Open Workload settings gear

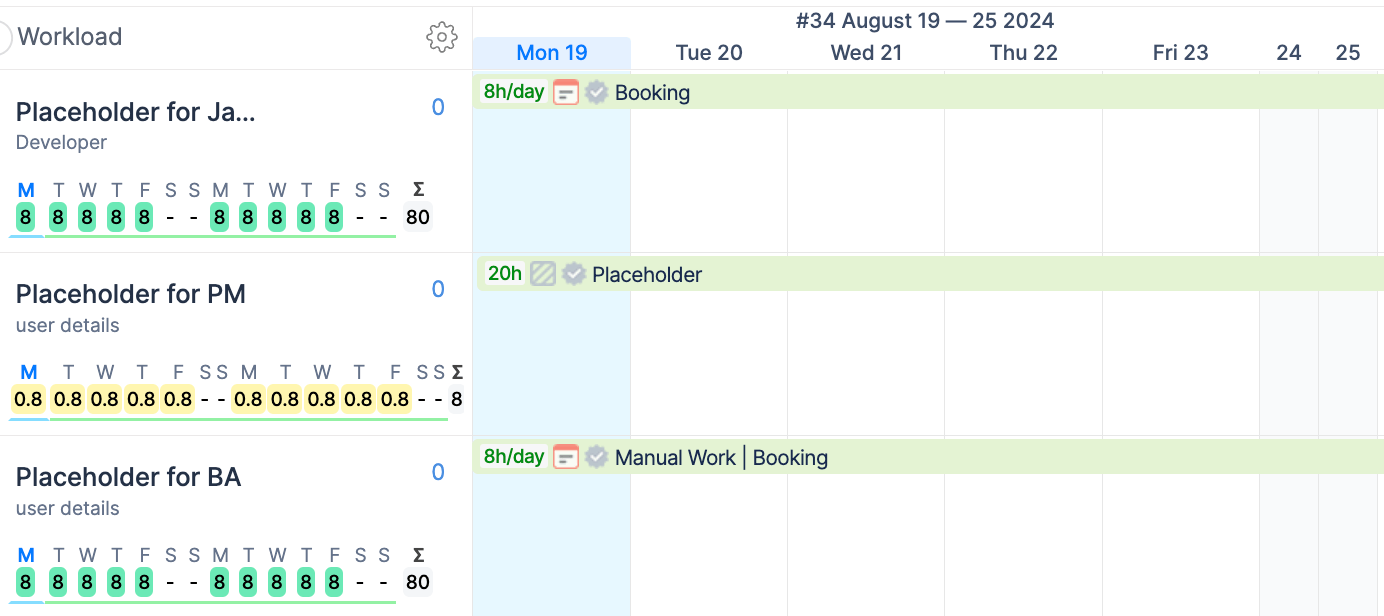pyautogui.click(x=441, y=38)
